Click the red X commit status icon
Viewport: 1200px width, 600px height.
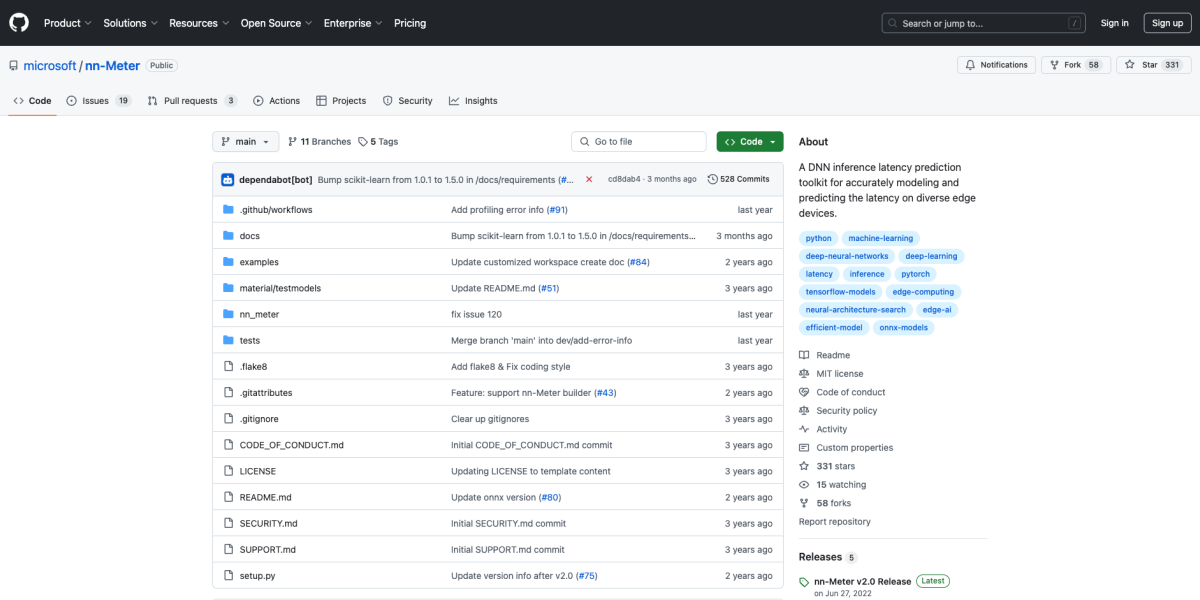[x=589, y=179]
